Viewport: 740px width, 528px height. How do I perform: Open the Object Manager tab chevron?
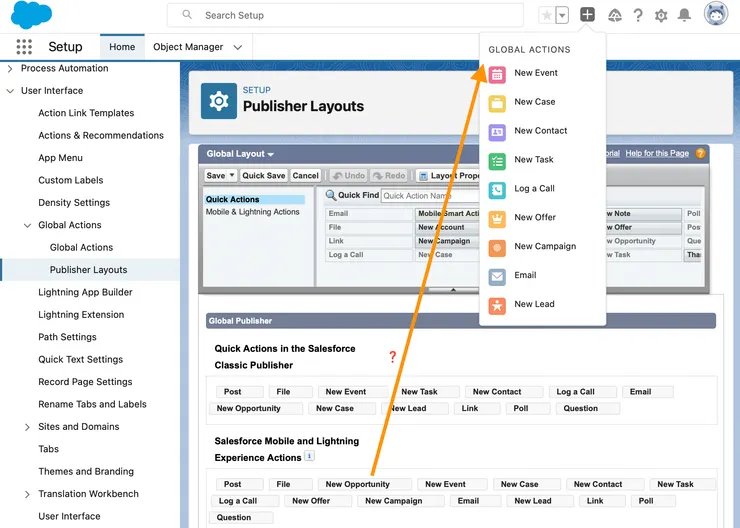238,47
